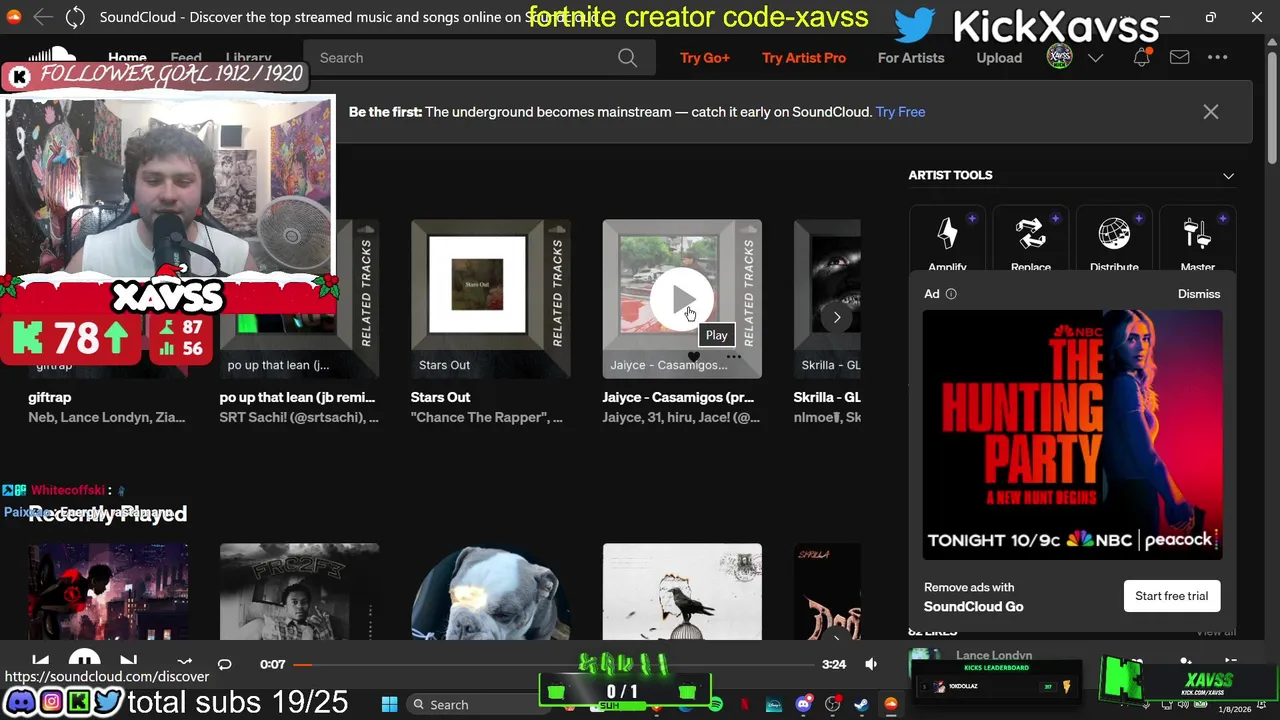The width and height of the screenshot is (1280, 720).
Task: Go back with browser back arrow
Action: [42, 17]
